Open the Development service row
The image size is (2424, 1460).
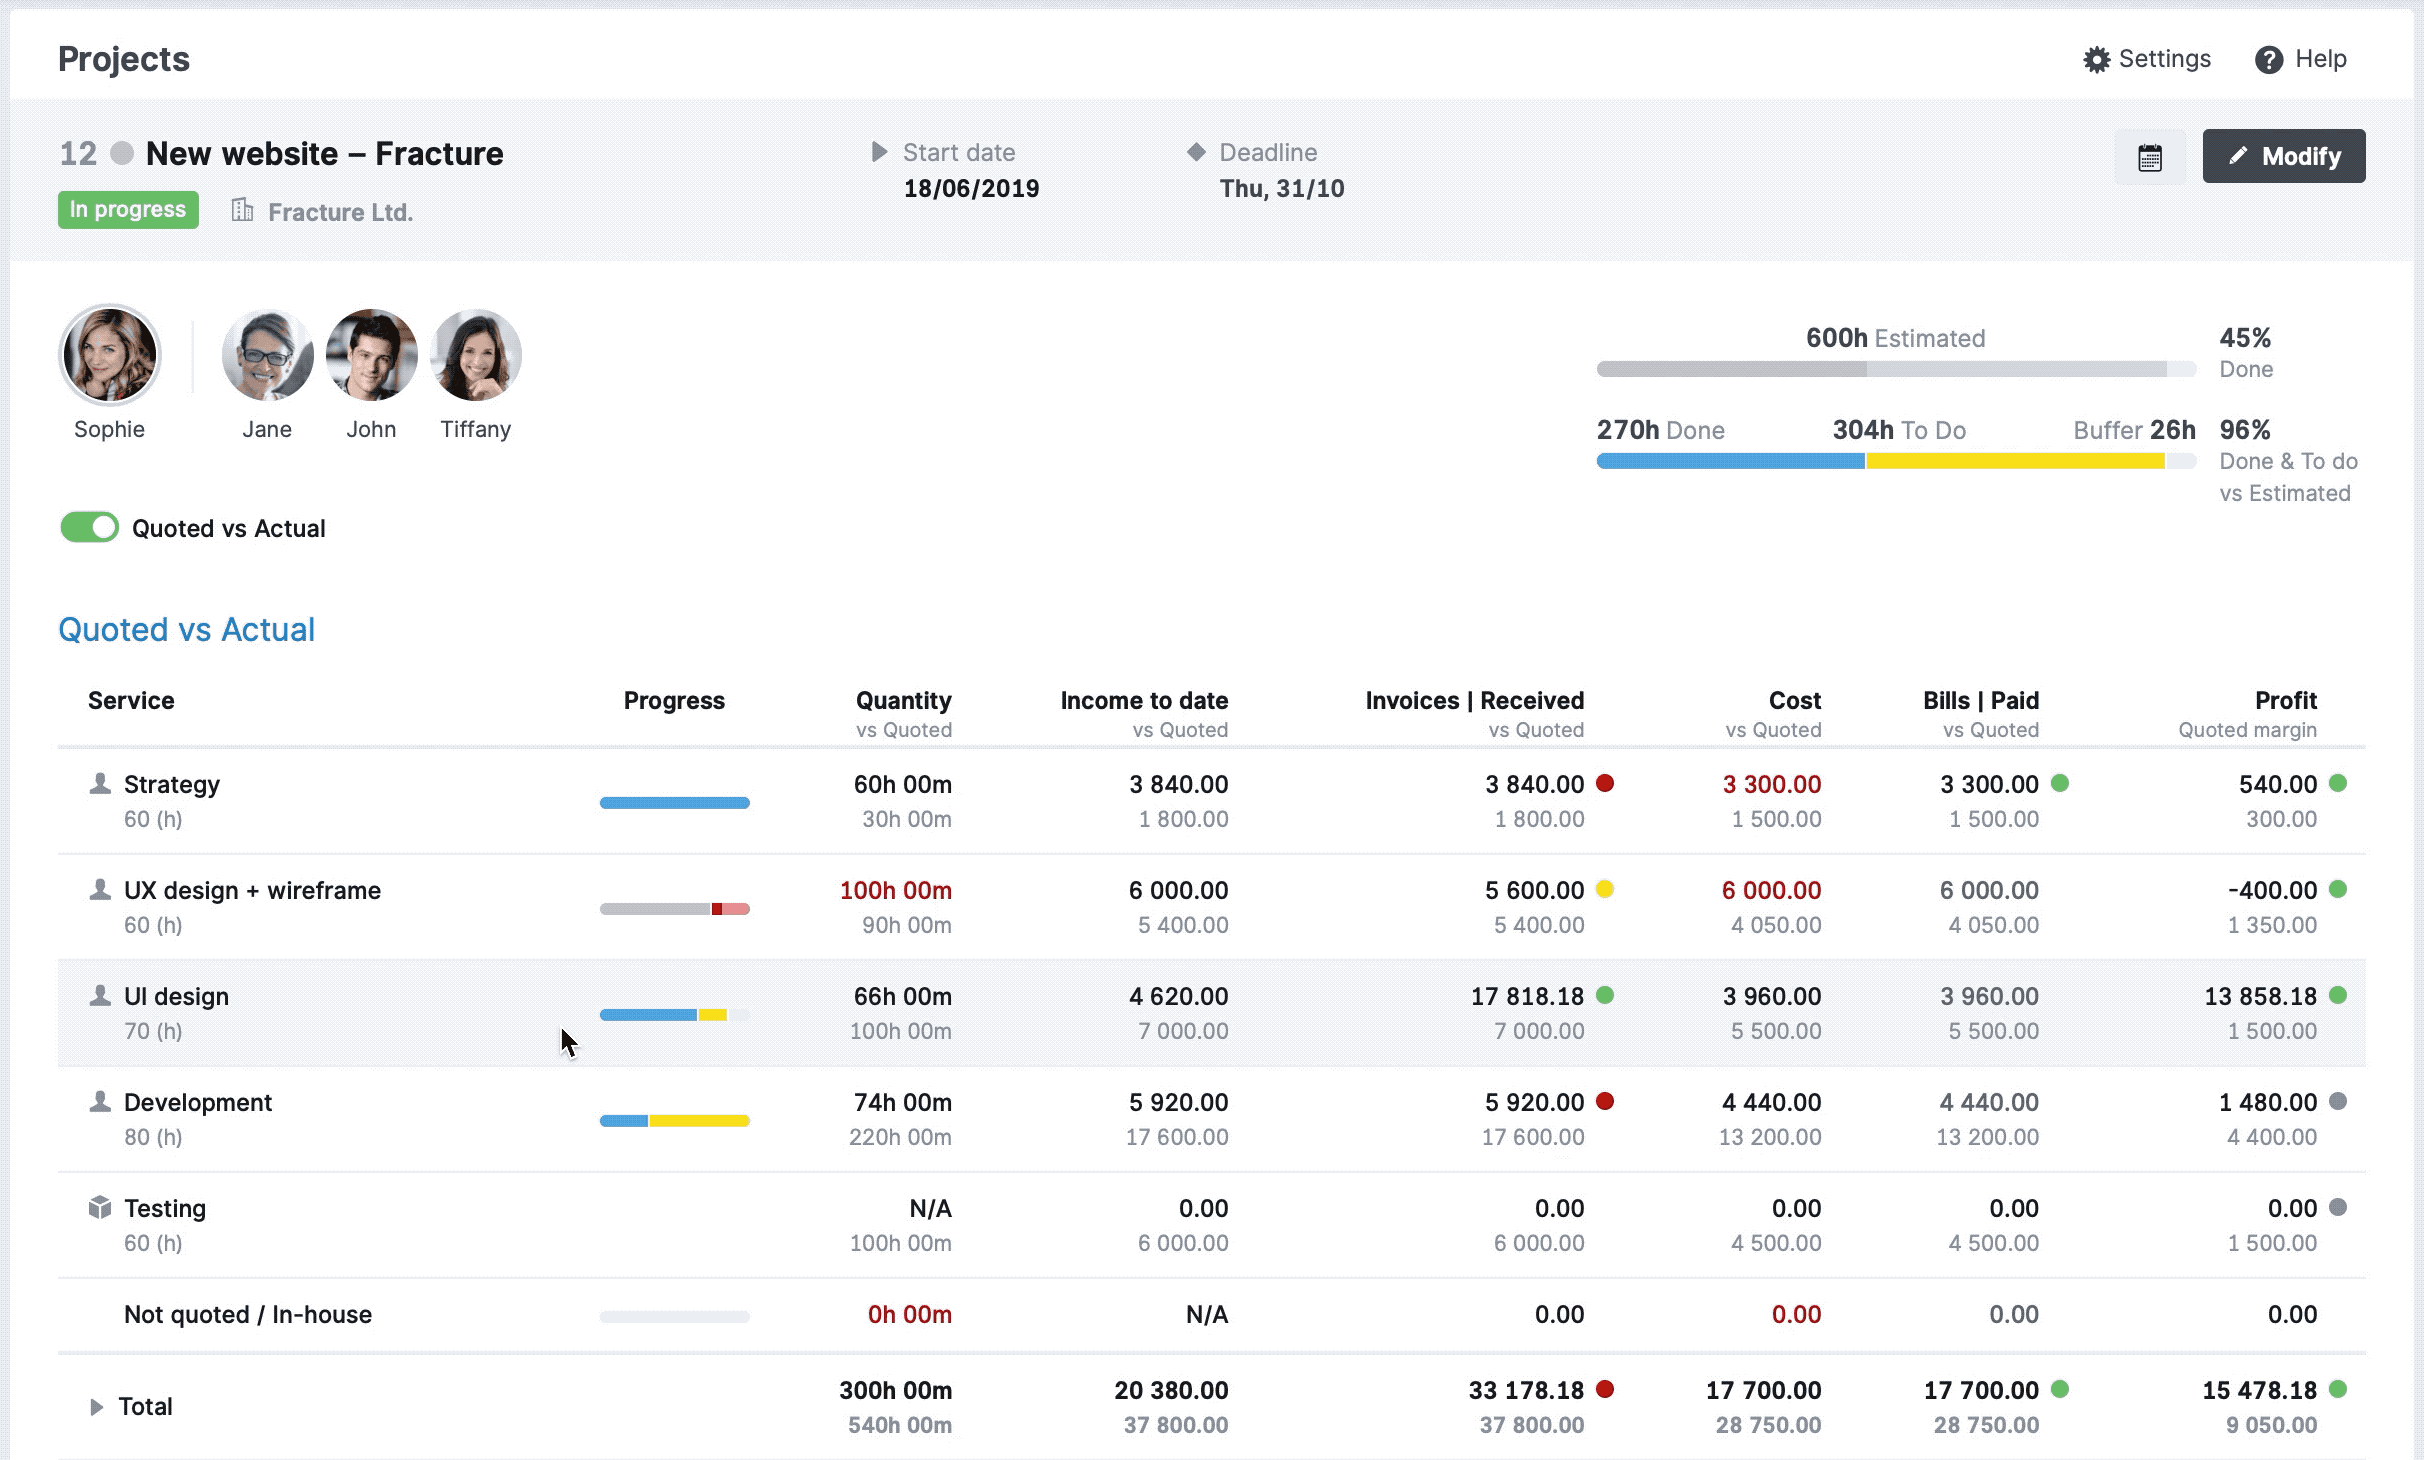pos(1212,1119)
